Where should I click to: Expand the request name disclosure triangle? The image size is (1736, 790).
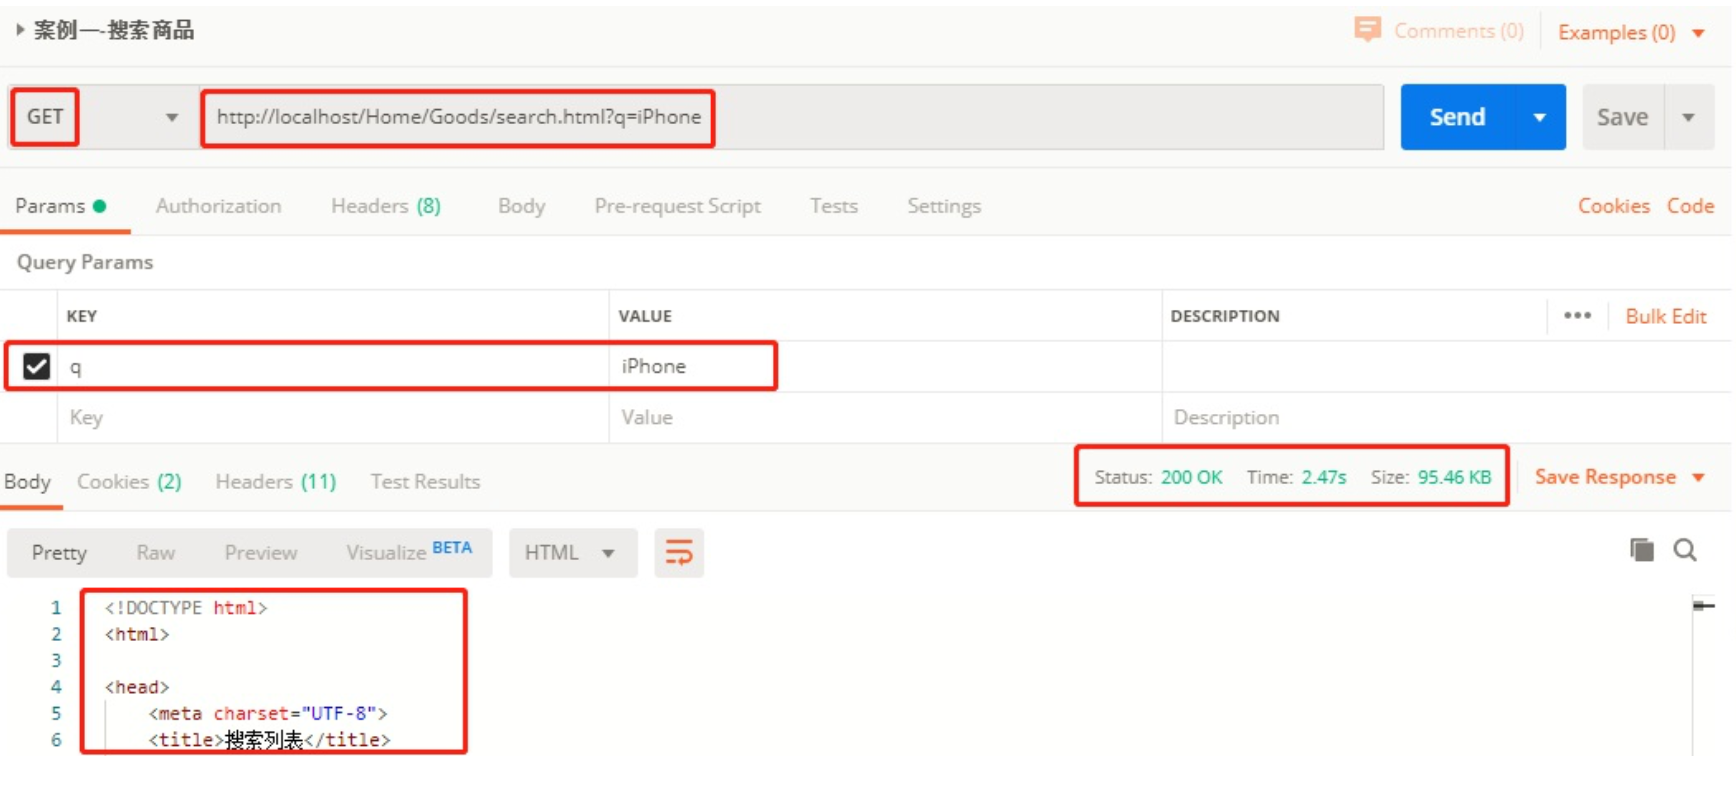(20, 30)
